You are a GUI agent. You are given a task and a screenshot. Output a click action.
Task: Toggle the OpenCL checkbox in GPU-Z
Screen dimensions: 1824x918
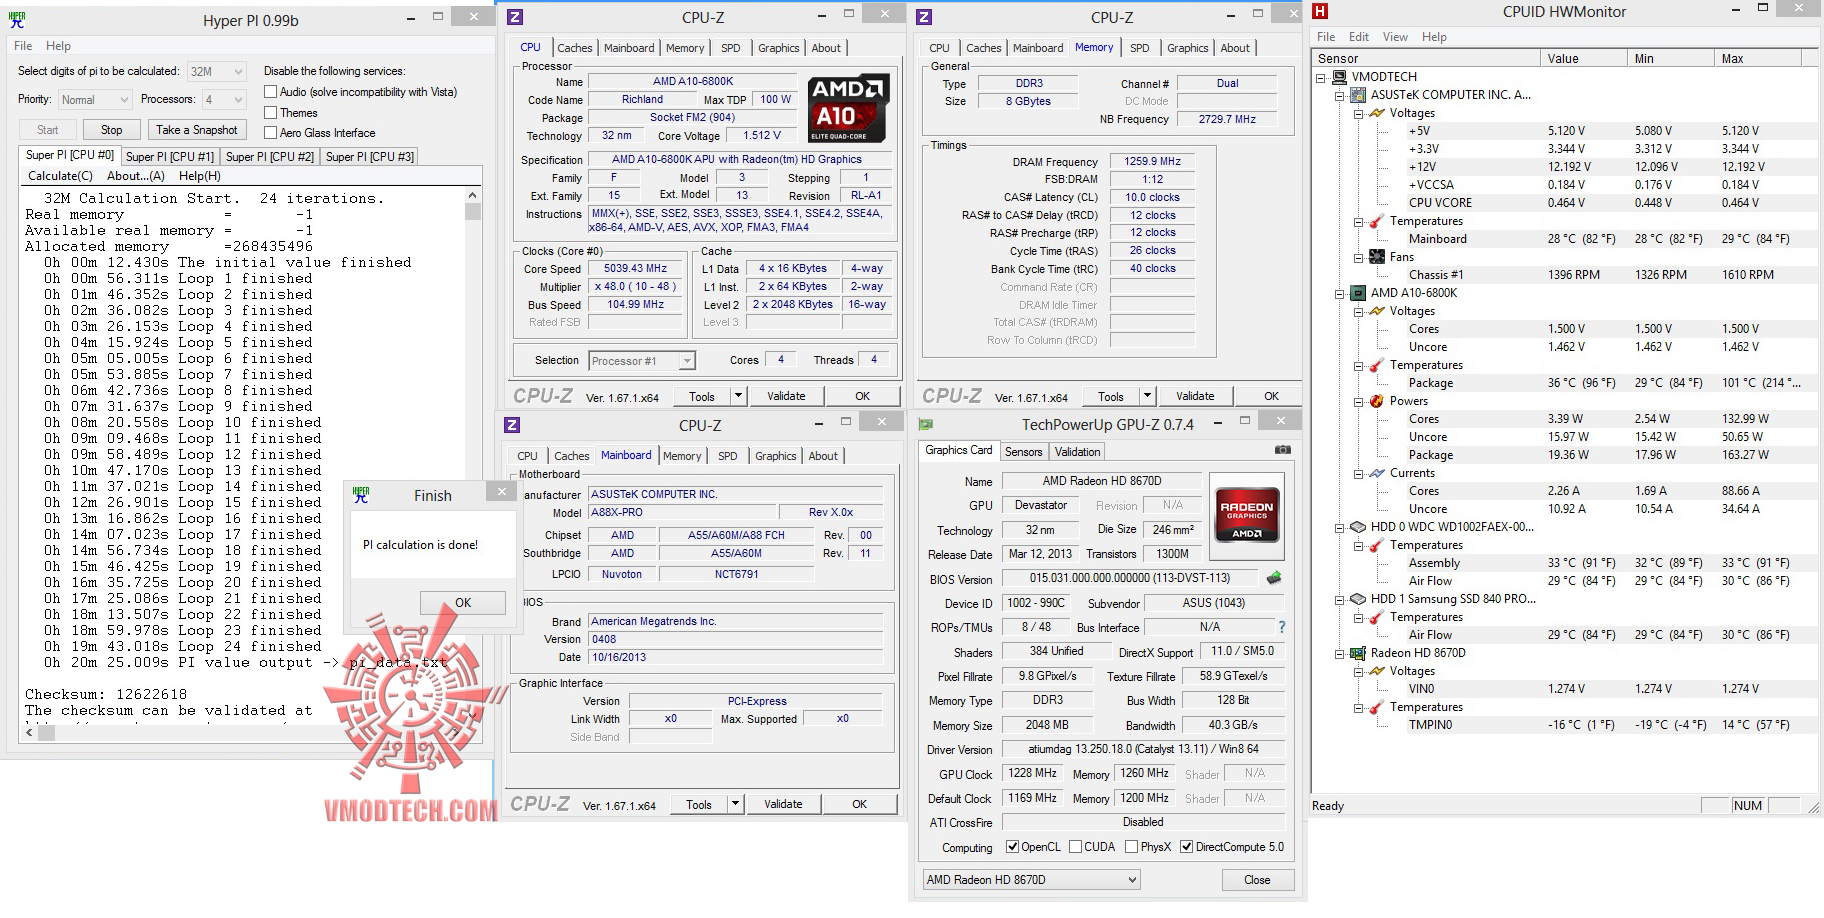click(1012, 847)
